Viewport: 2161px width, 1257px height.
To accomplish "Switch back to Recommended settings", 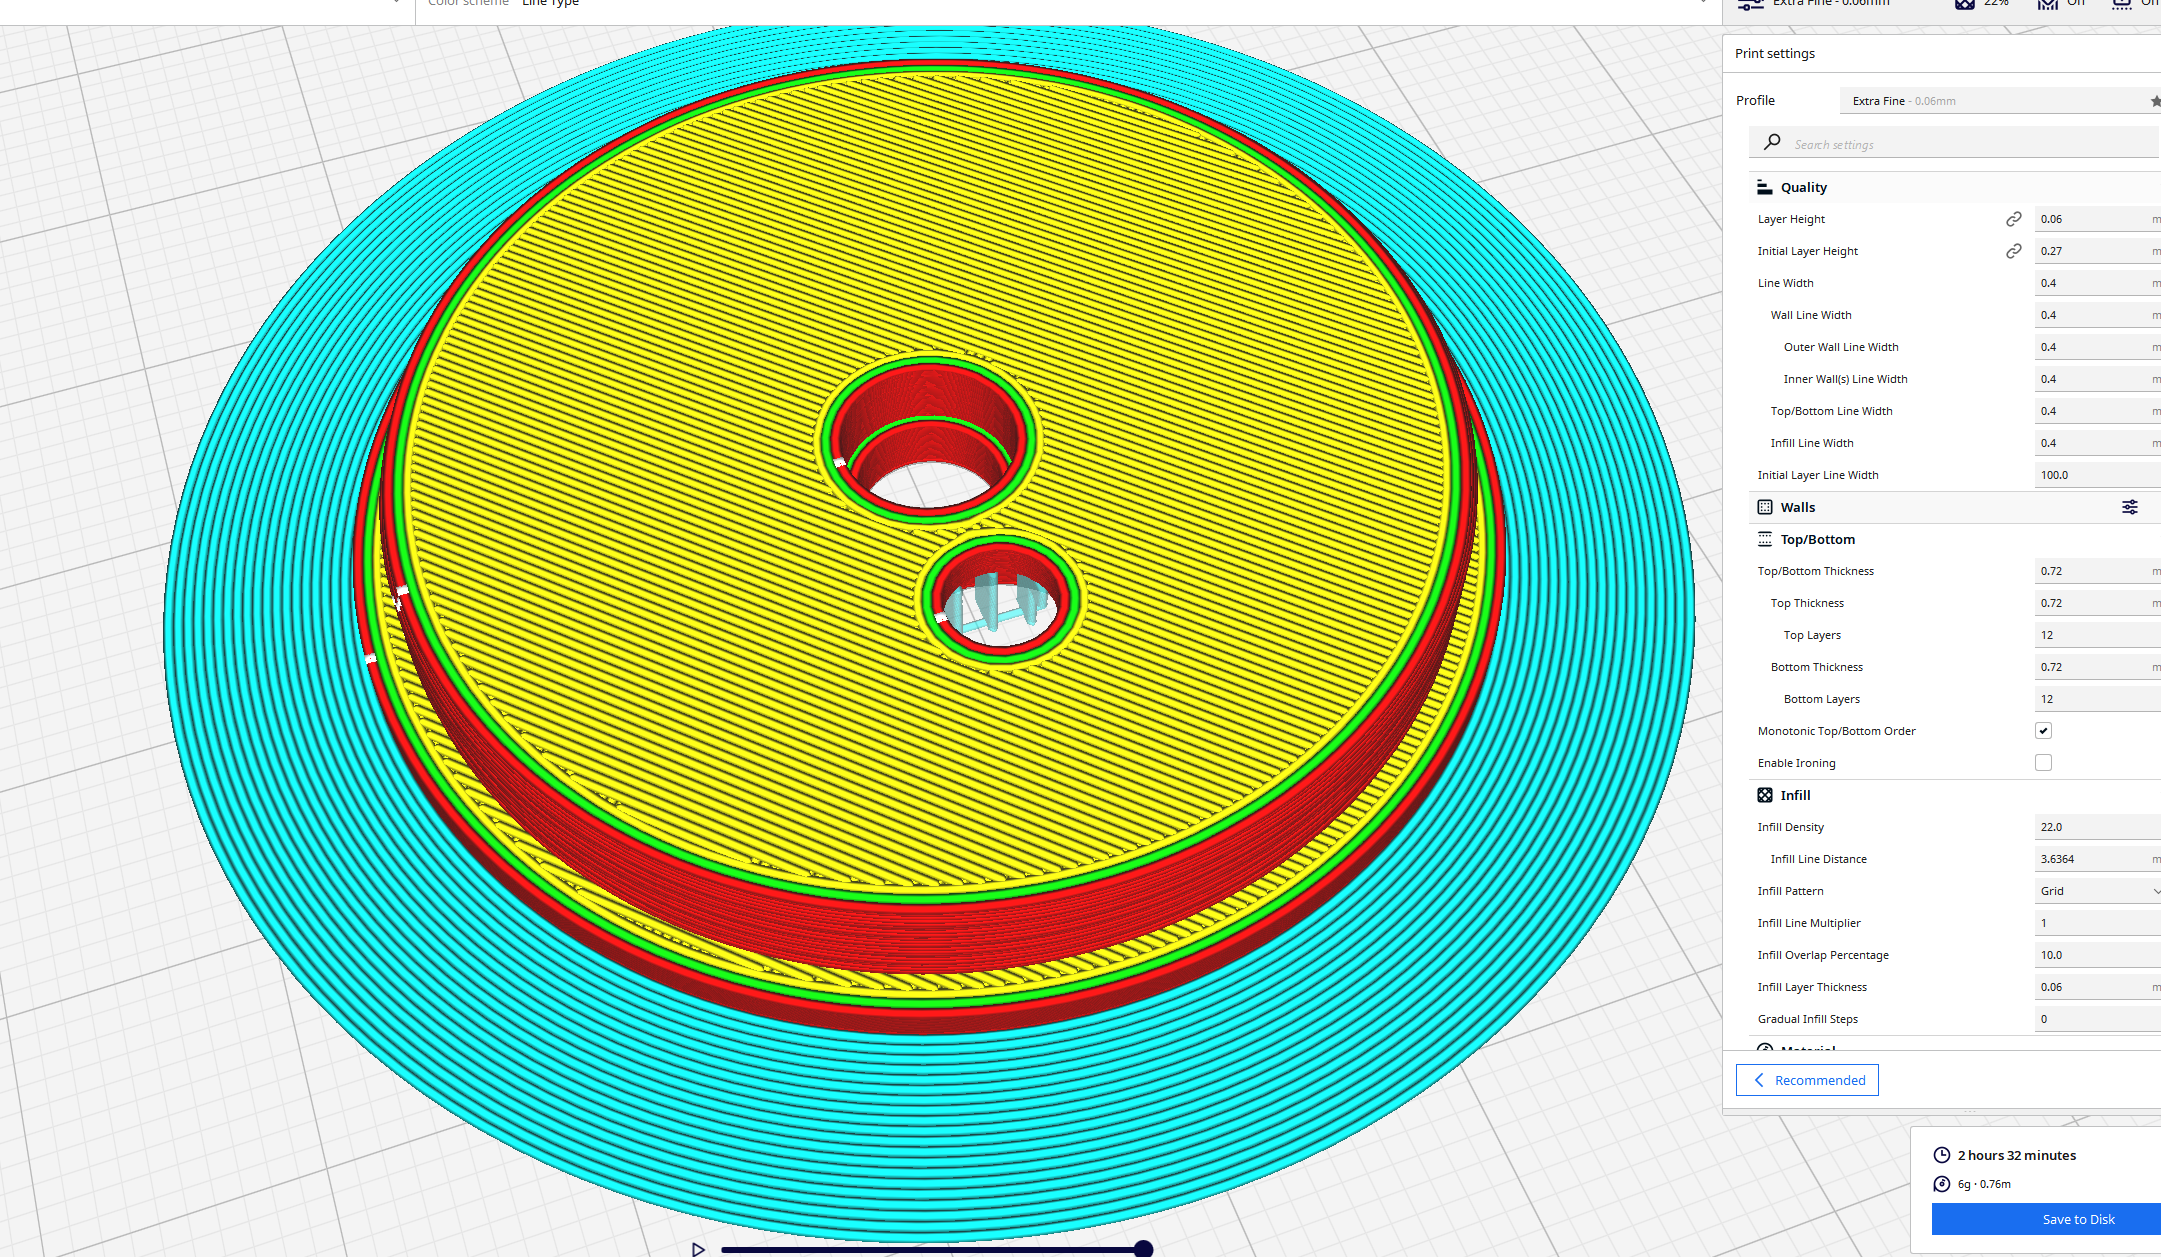I will [x=1807, y=1080].
